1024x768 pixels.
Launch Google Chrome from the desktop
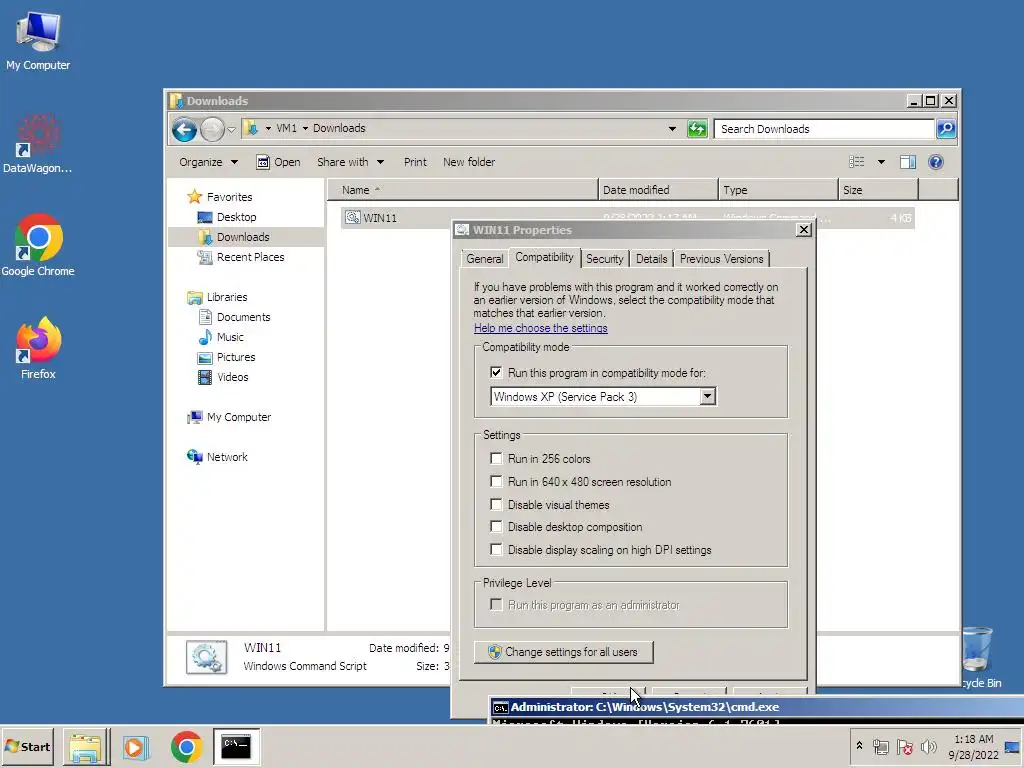(38, 246)
